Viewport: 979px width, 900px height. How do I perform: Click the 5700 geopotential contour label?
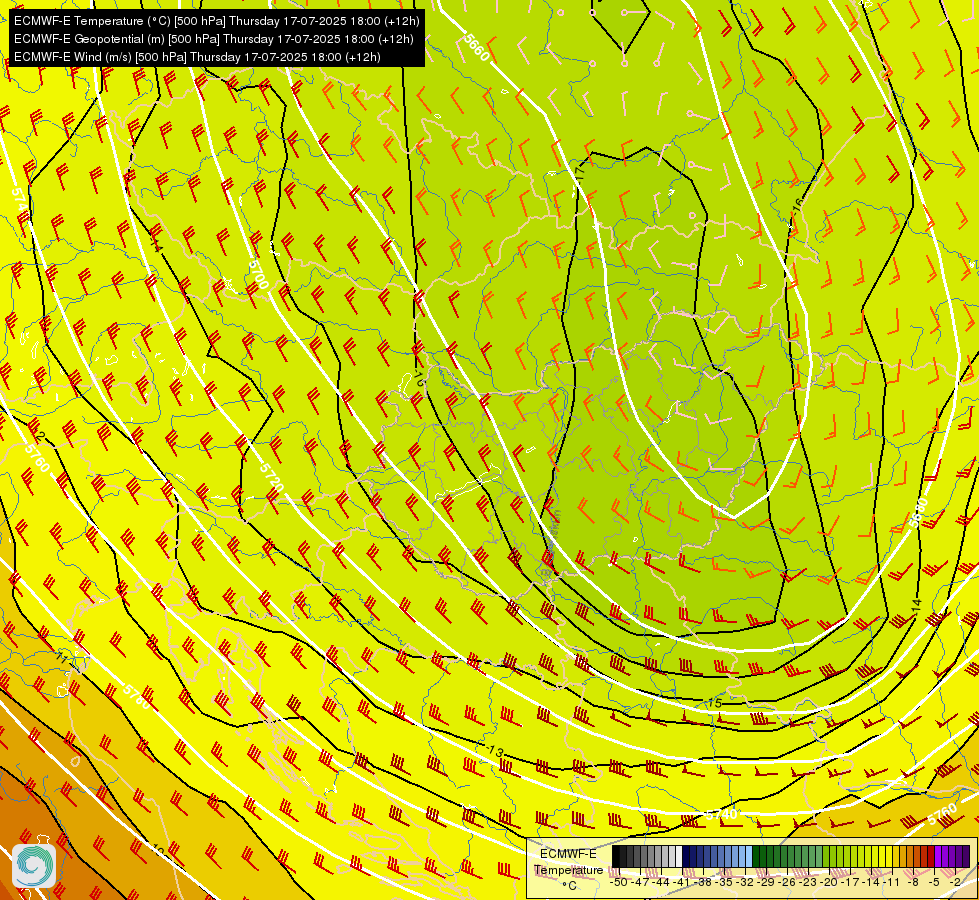[x=258, y=274]
